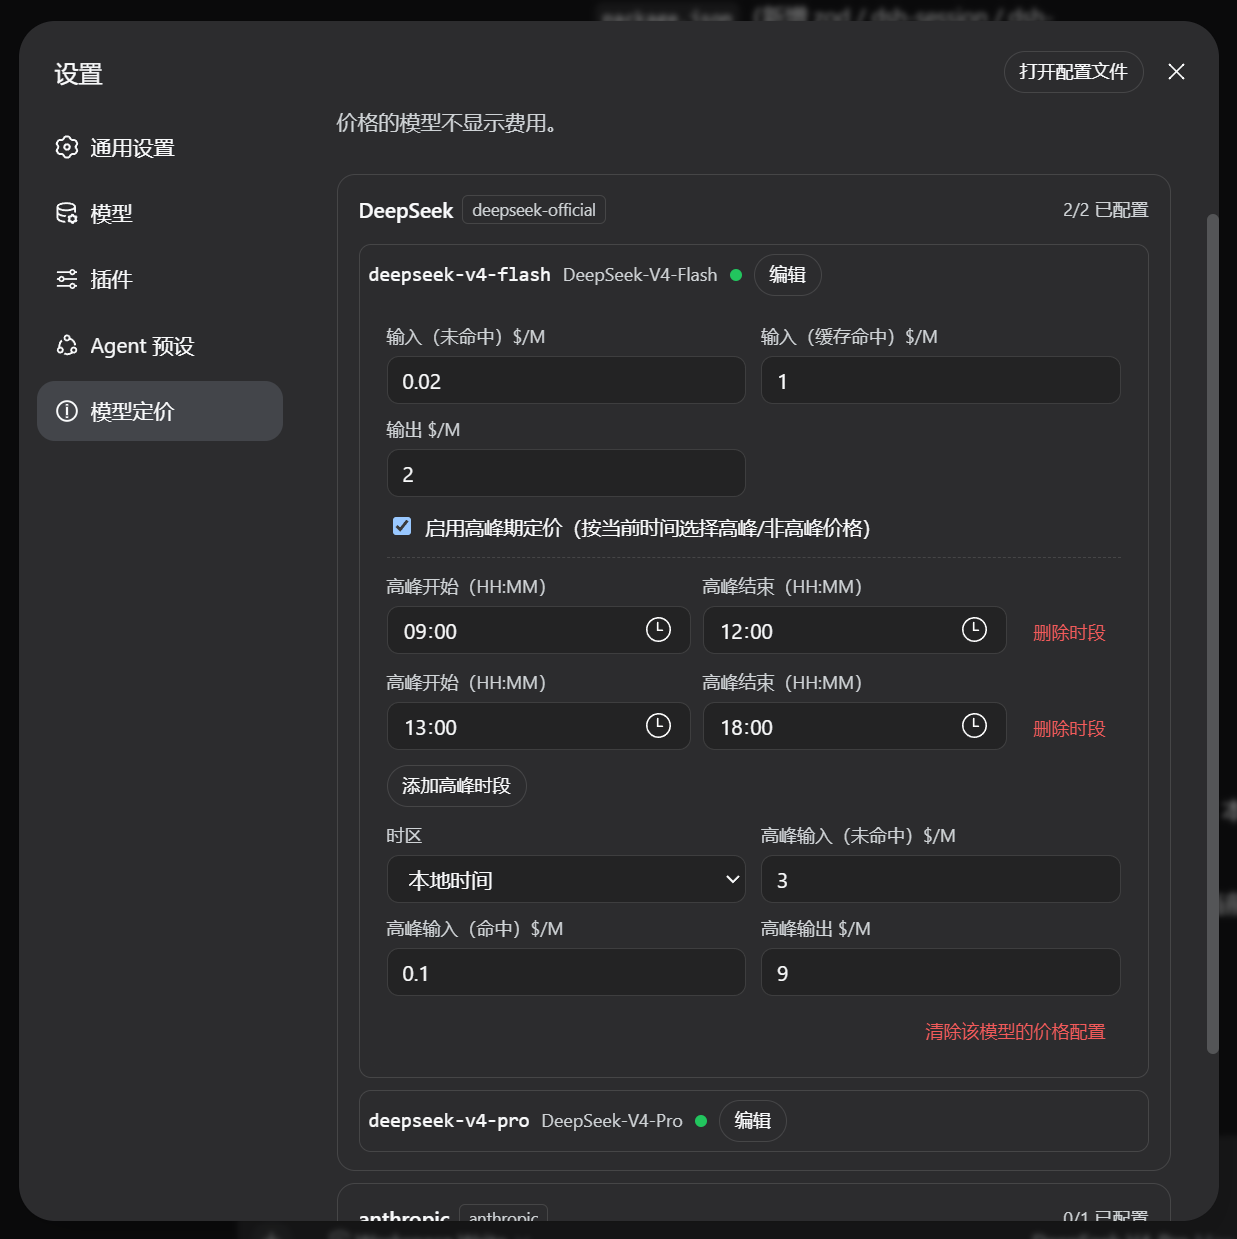Open clock picker for 13:00 start
This screenshot has width=1237, height=1239.
658,726
